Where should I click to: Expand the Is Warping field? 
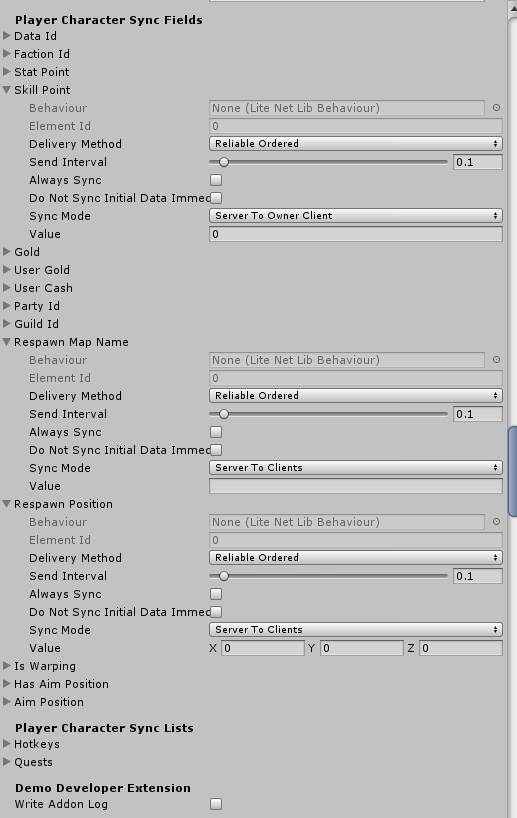[x=7, y=666]
